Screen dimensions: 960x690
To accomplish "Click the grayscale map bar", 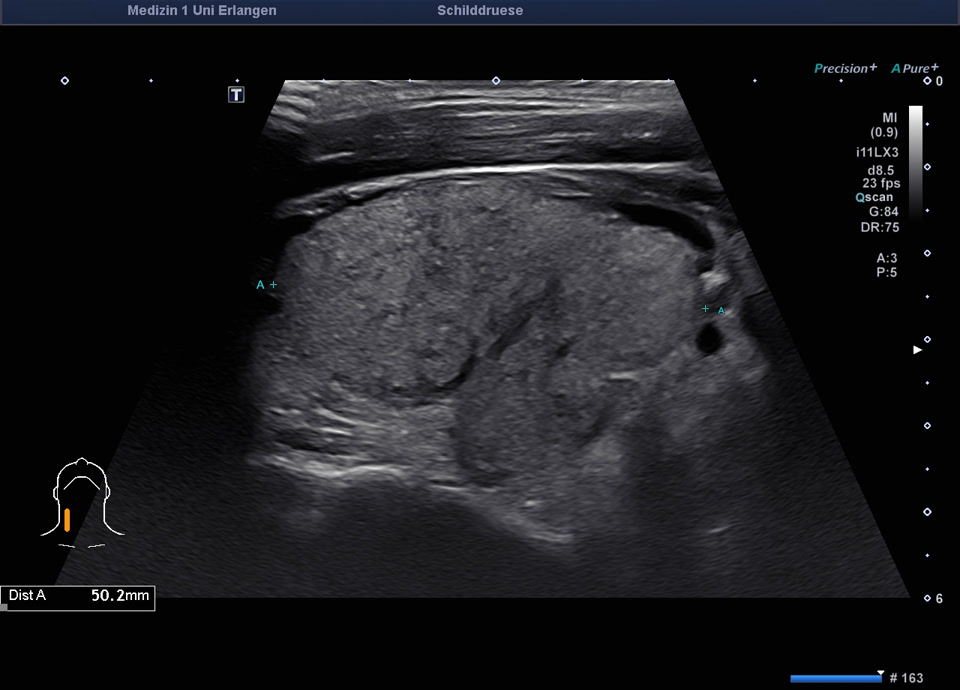I will pyautogui.click(x=915, y=160).
